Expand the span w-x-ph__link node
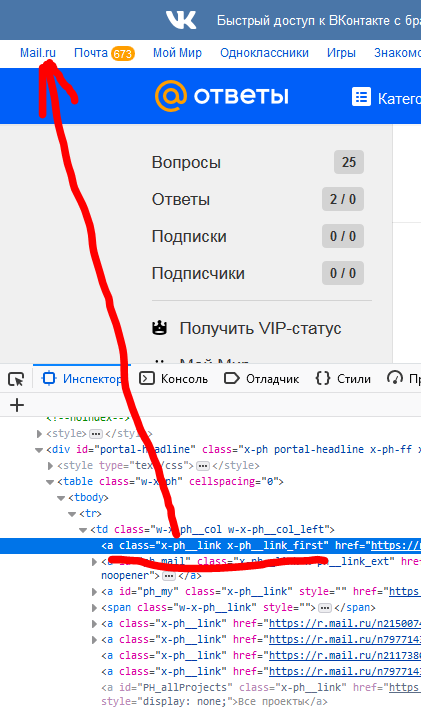The width and height of the screenshot is (421, 712). tap(94, 608)
